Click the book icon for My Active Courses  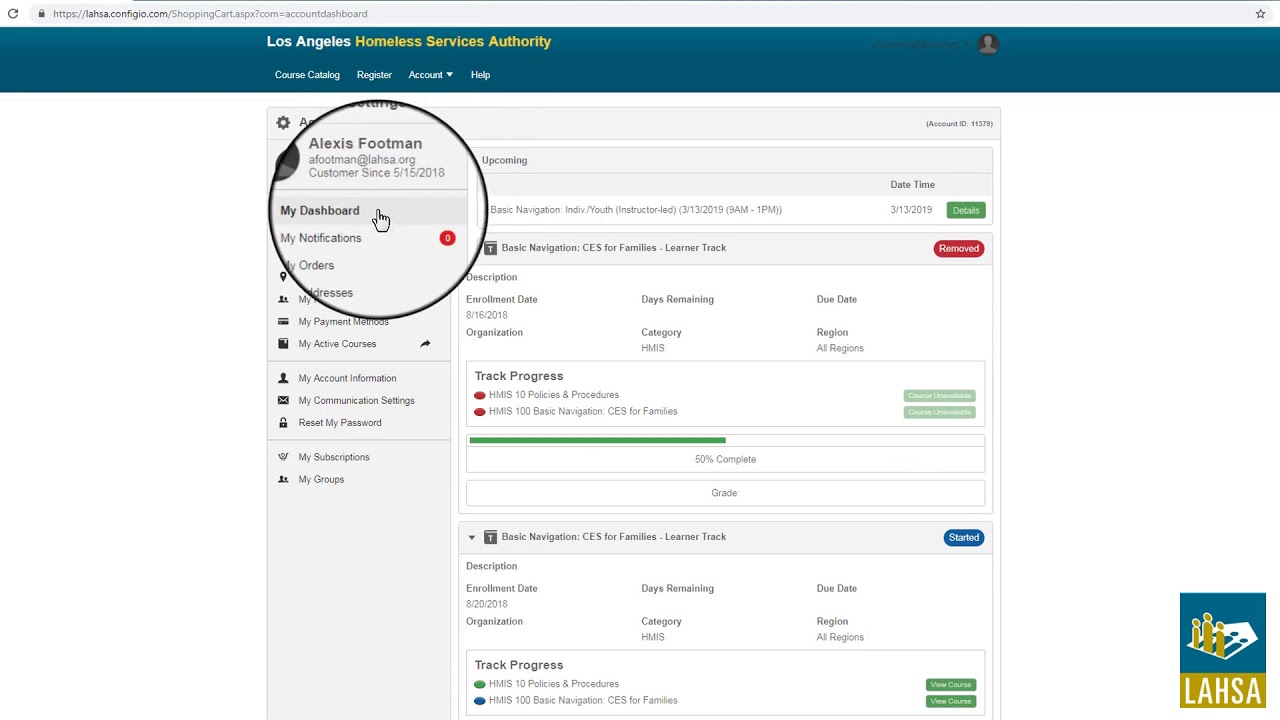(x=283, y=344)
